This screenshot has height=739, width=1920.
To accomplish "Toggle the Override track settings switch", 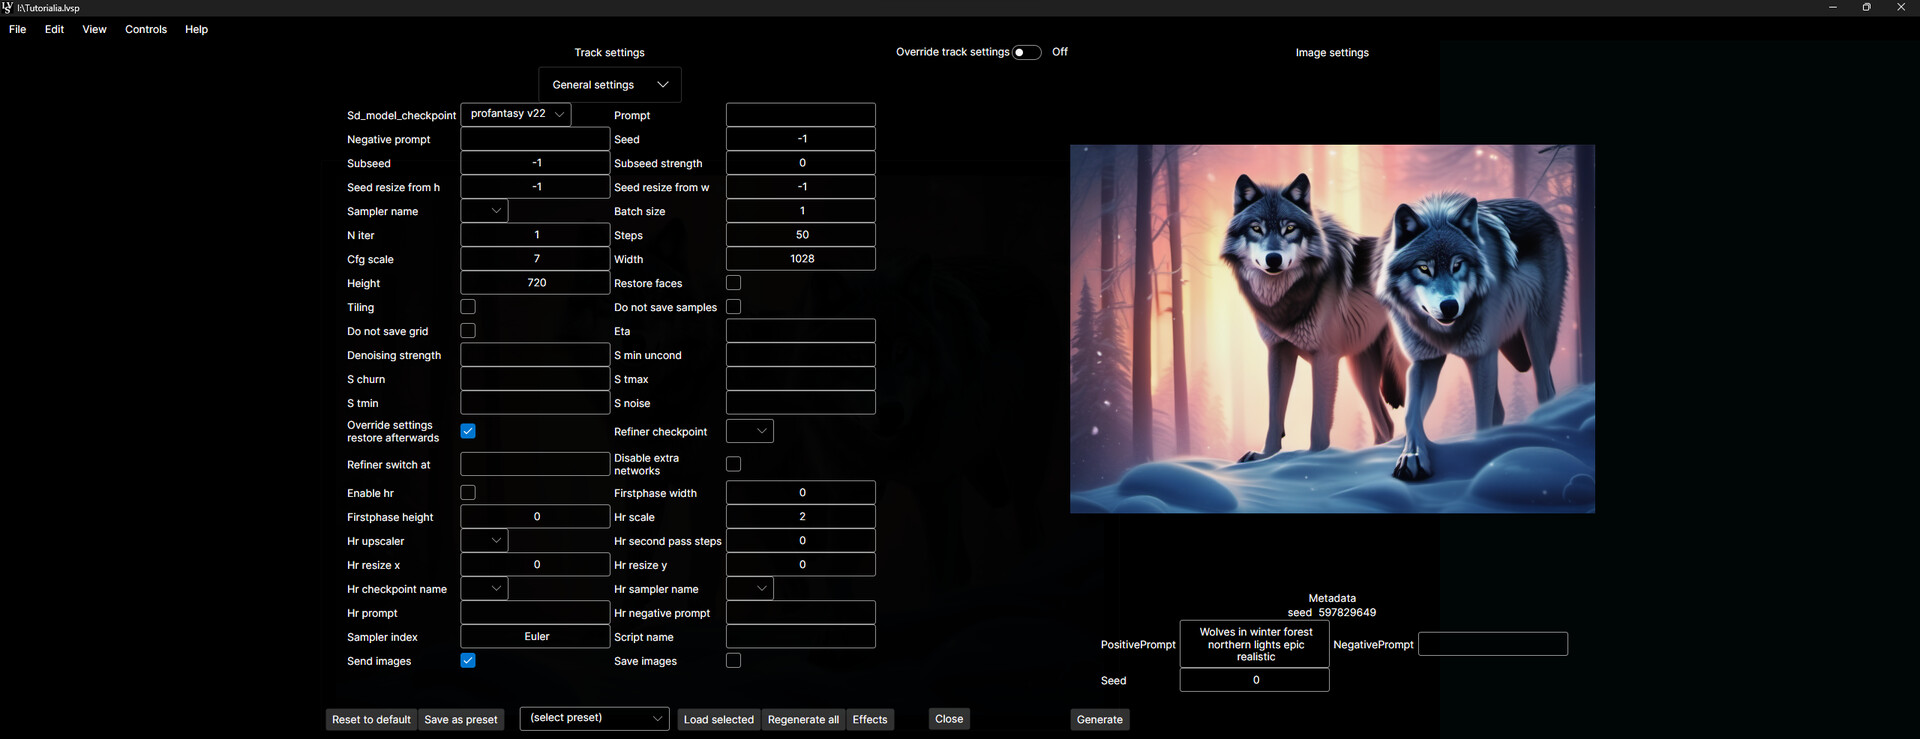I will [x=1026, y=52].
